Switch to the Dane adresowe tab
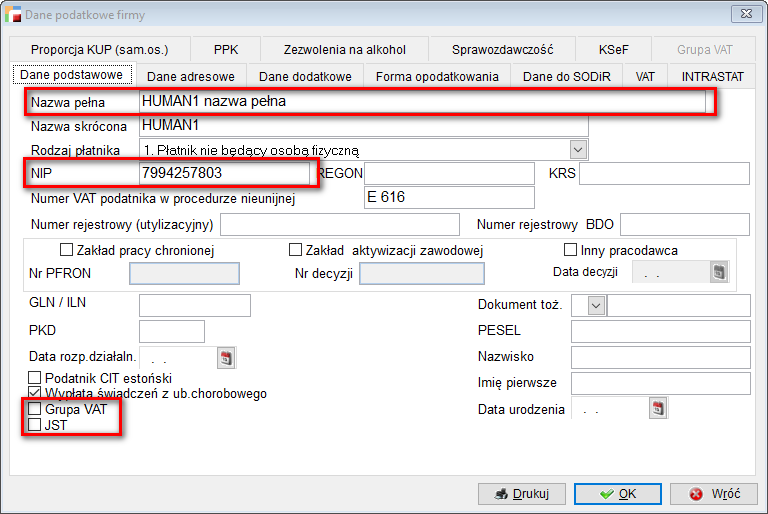This screenshot has height=514, width=768. click(x=191, y=76)
